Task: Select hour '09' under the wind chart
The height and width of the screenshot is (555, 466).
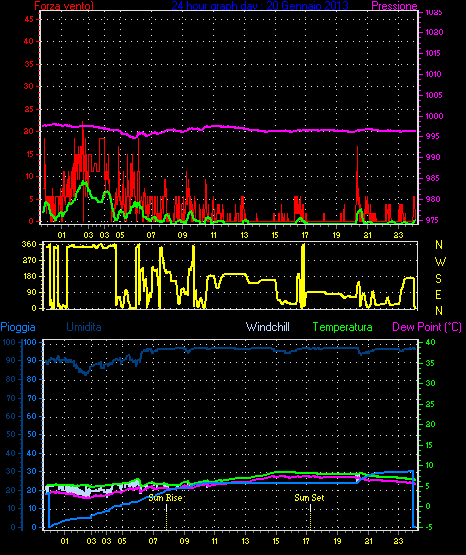Action: [182, 235]
